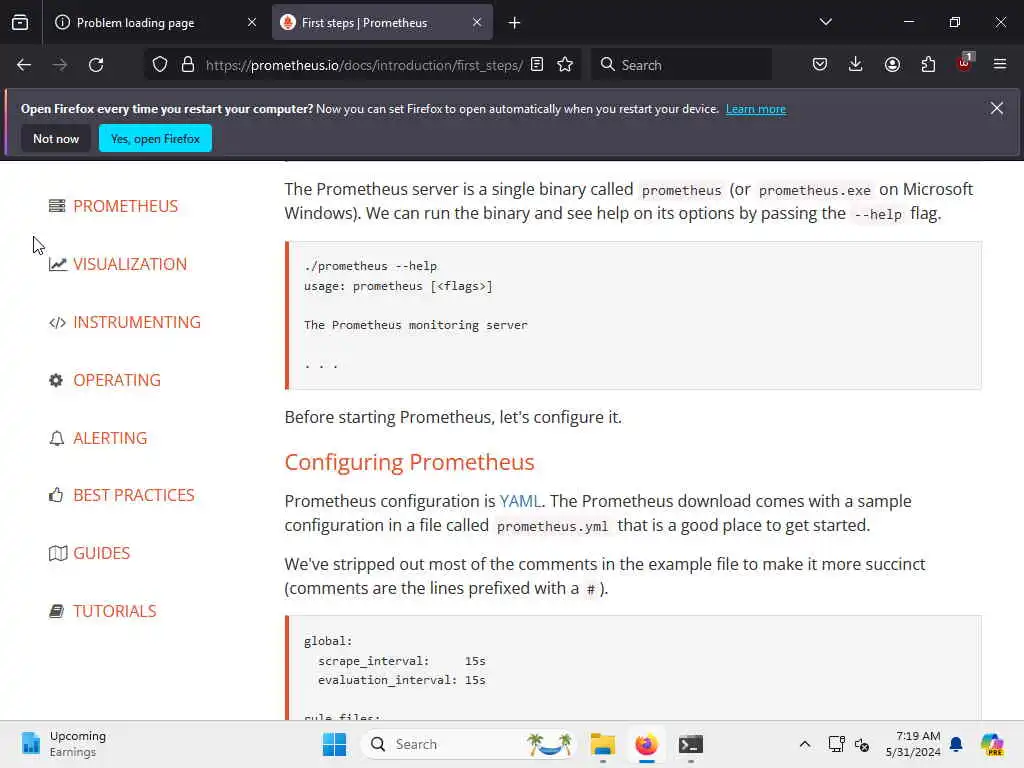Viewport: 1024px width, 768px height.
Task: Click the taskbar Search box
Action: [x=469, y=744]
